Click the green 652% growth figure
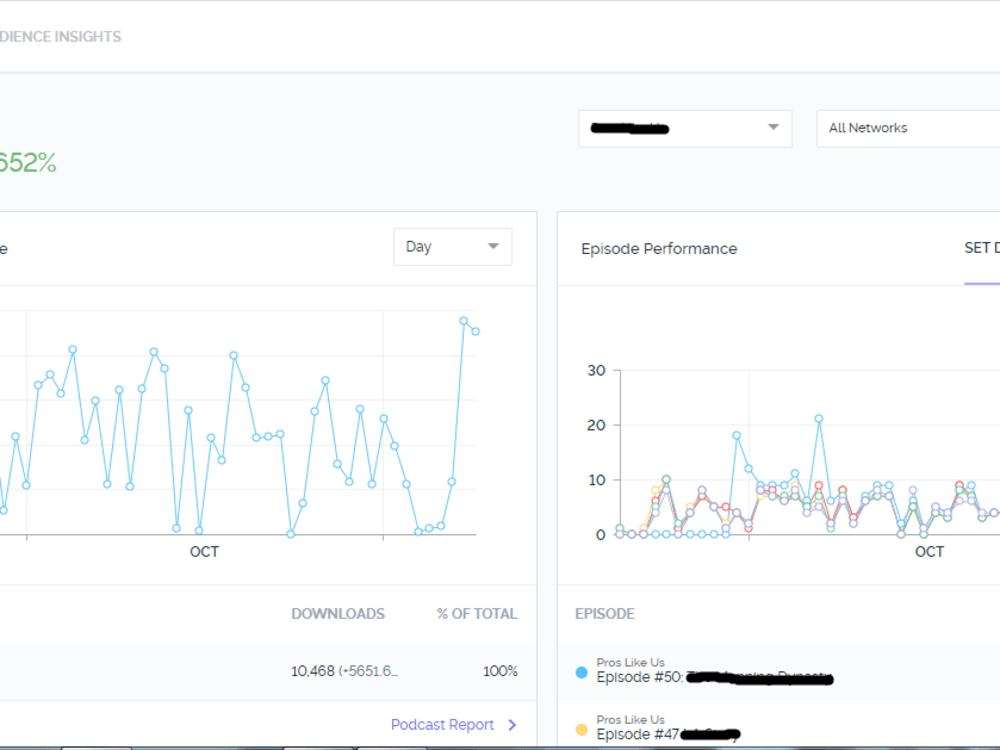The image size is (1000, 750). click(27, 163)
